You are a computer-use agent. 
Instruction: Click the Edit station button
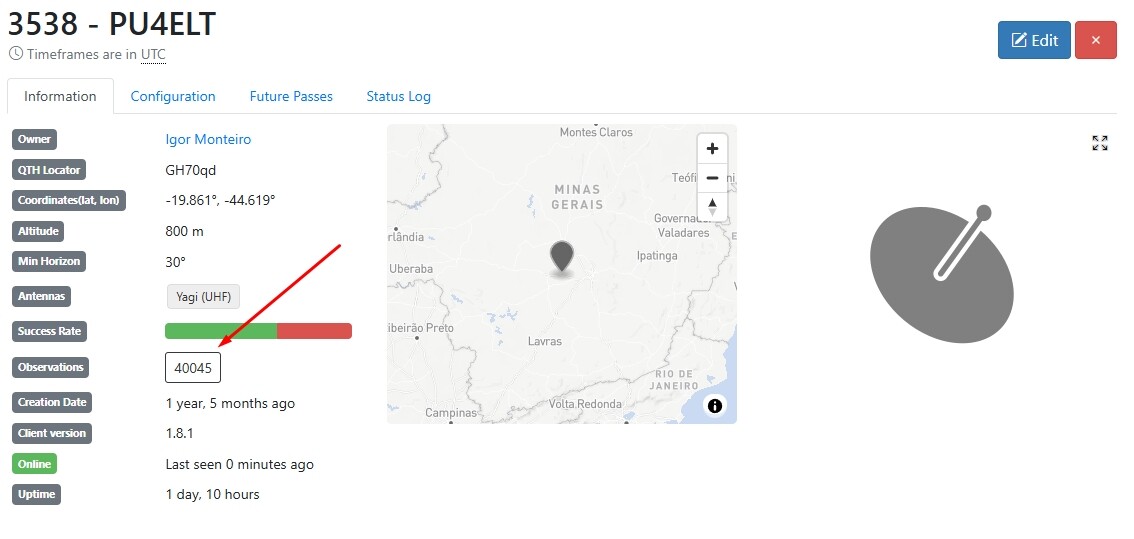pos(1034,40)
